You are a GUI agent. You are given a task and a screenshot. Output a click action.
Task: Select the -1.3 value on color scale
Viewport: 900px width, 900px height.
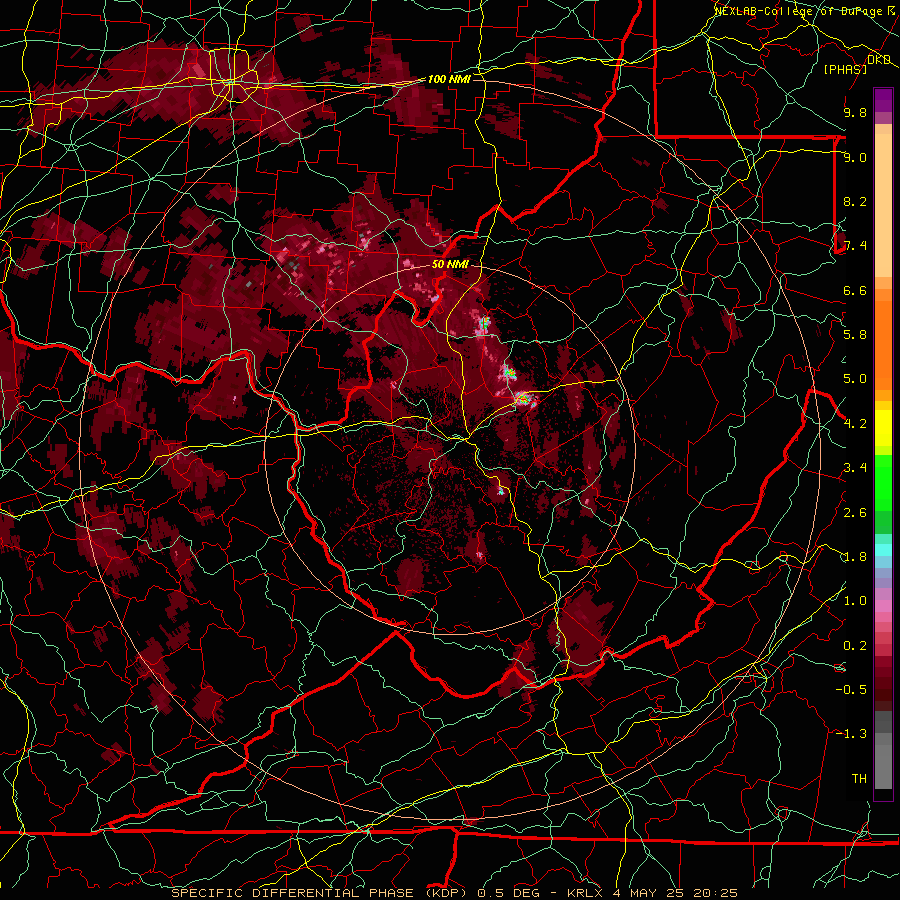coord(851,734)
